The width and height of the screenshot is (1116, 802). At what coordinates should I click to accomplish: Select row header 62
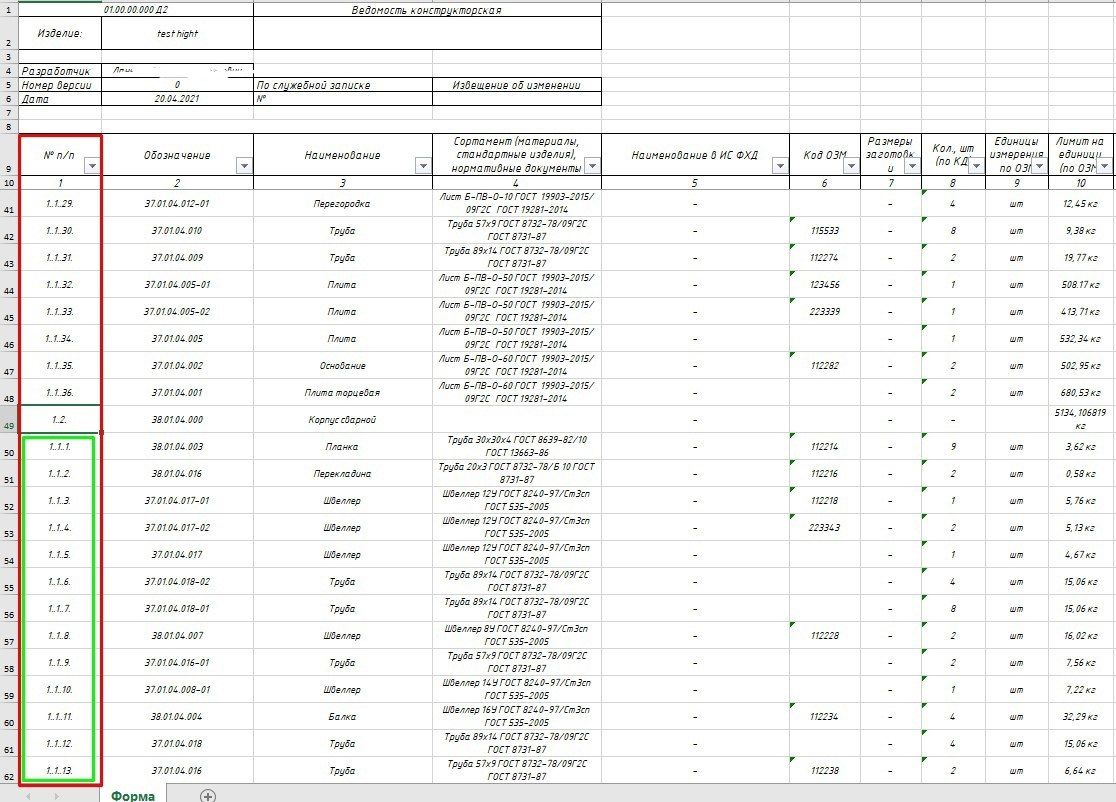point(9,771)
